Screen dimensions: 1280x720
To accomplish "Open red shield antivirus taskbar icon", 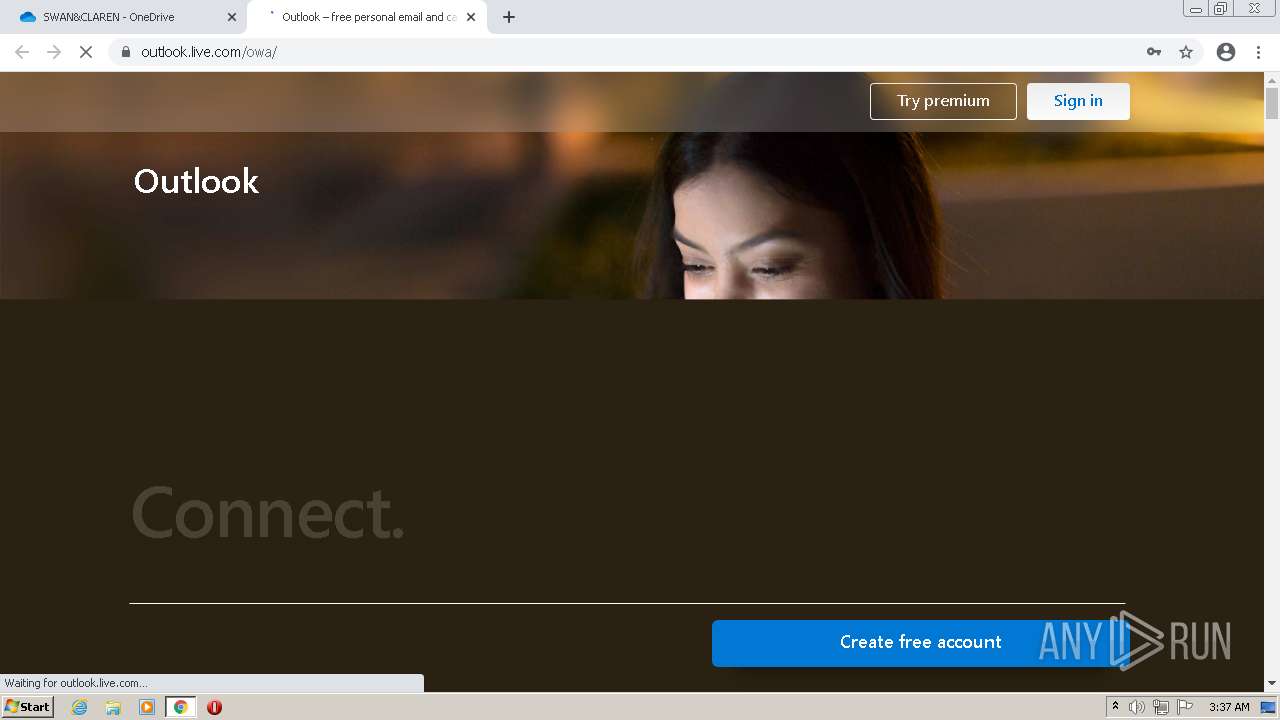I will pyautogui.click(x=214, y=707).
